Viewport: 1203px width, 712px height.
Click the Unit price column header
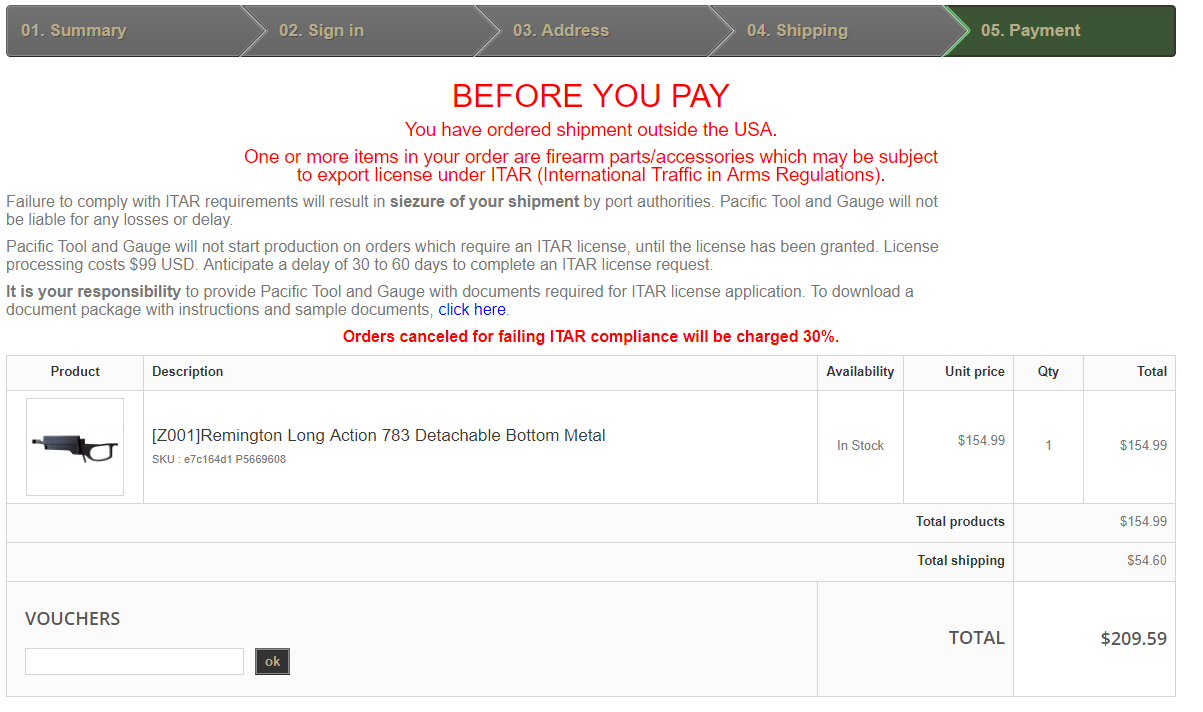974,371
